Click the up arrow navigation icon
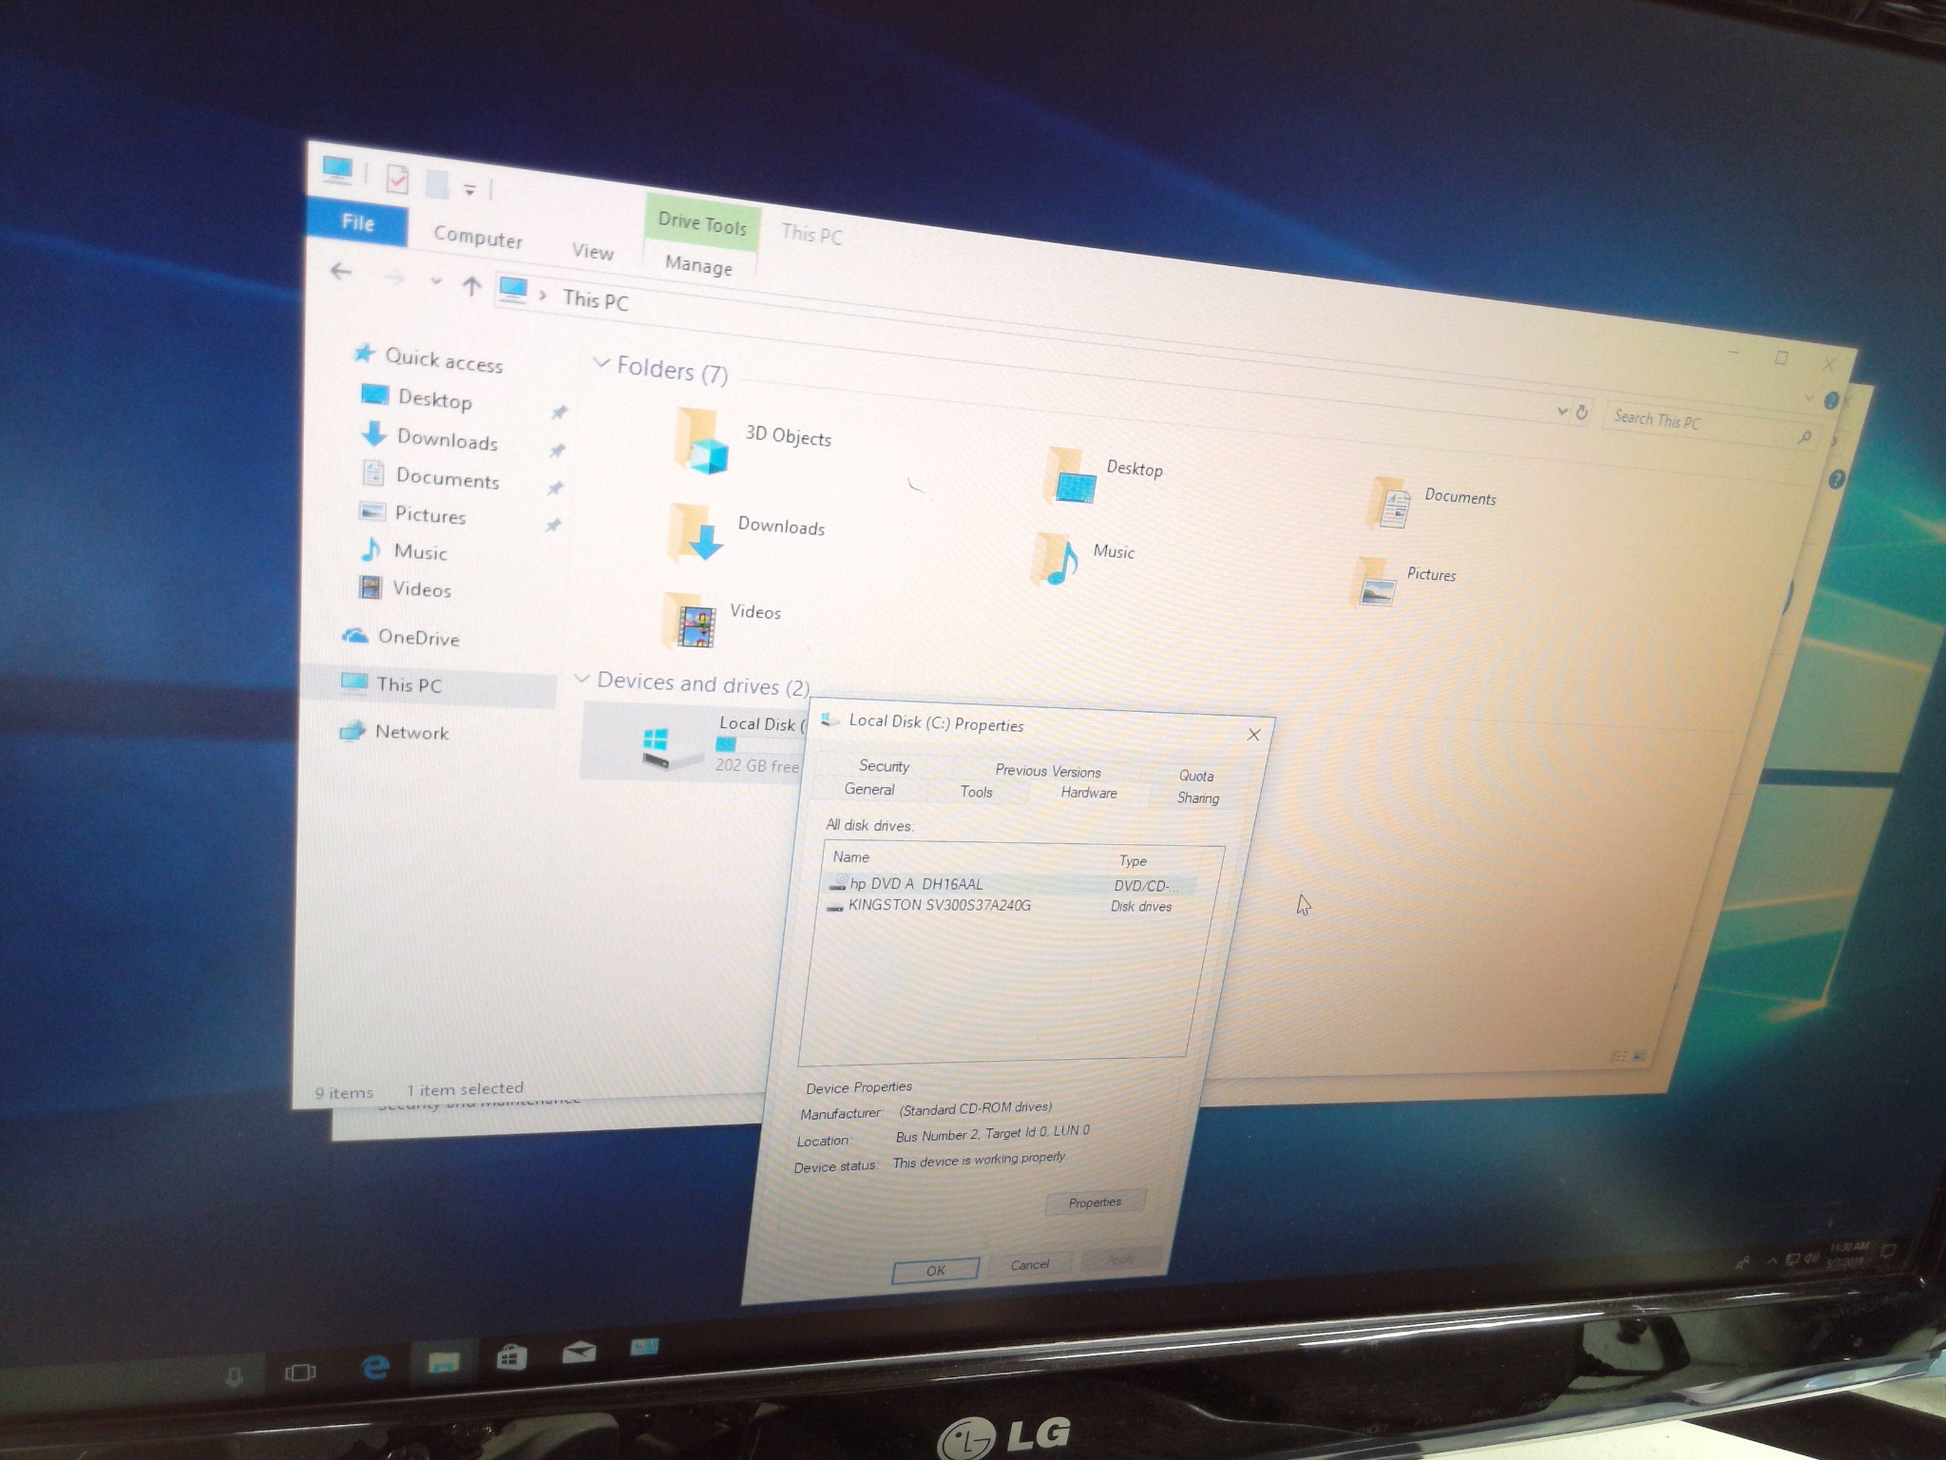Viewport: 1946px width, 1460px height. click(471, 287)
